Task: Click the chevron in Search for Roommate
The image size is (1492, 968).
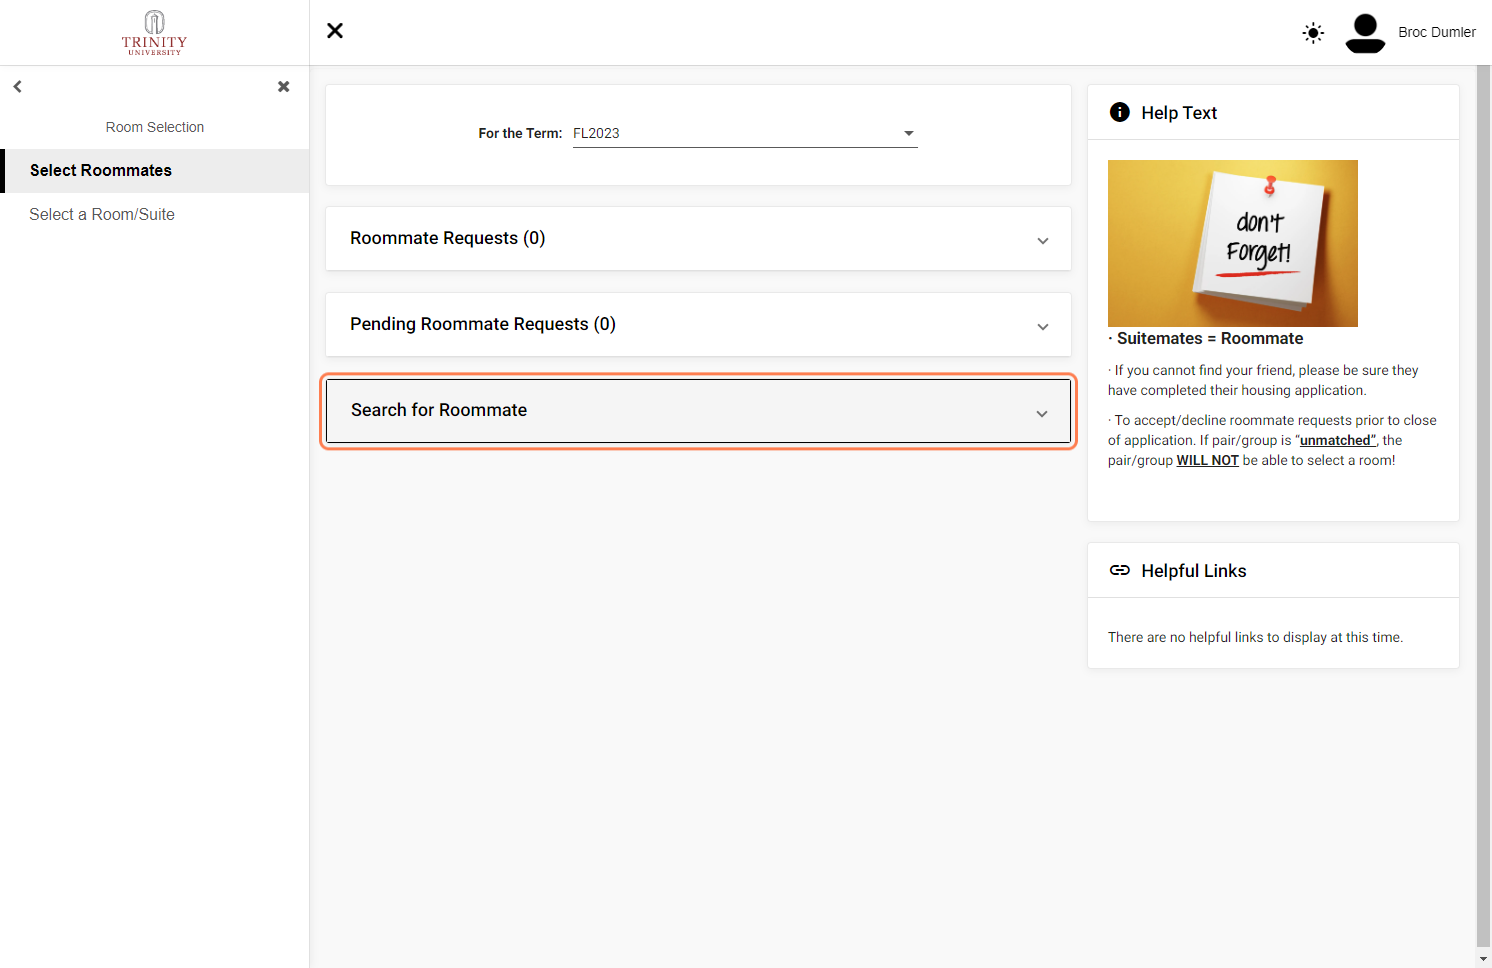Action: [1042, 413]
